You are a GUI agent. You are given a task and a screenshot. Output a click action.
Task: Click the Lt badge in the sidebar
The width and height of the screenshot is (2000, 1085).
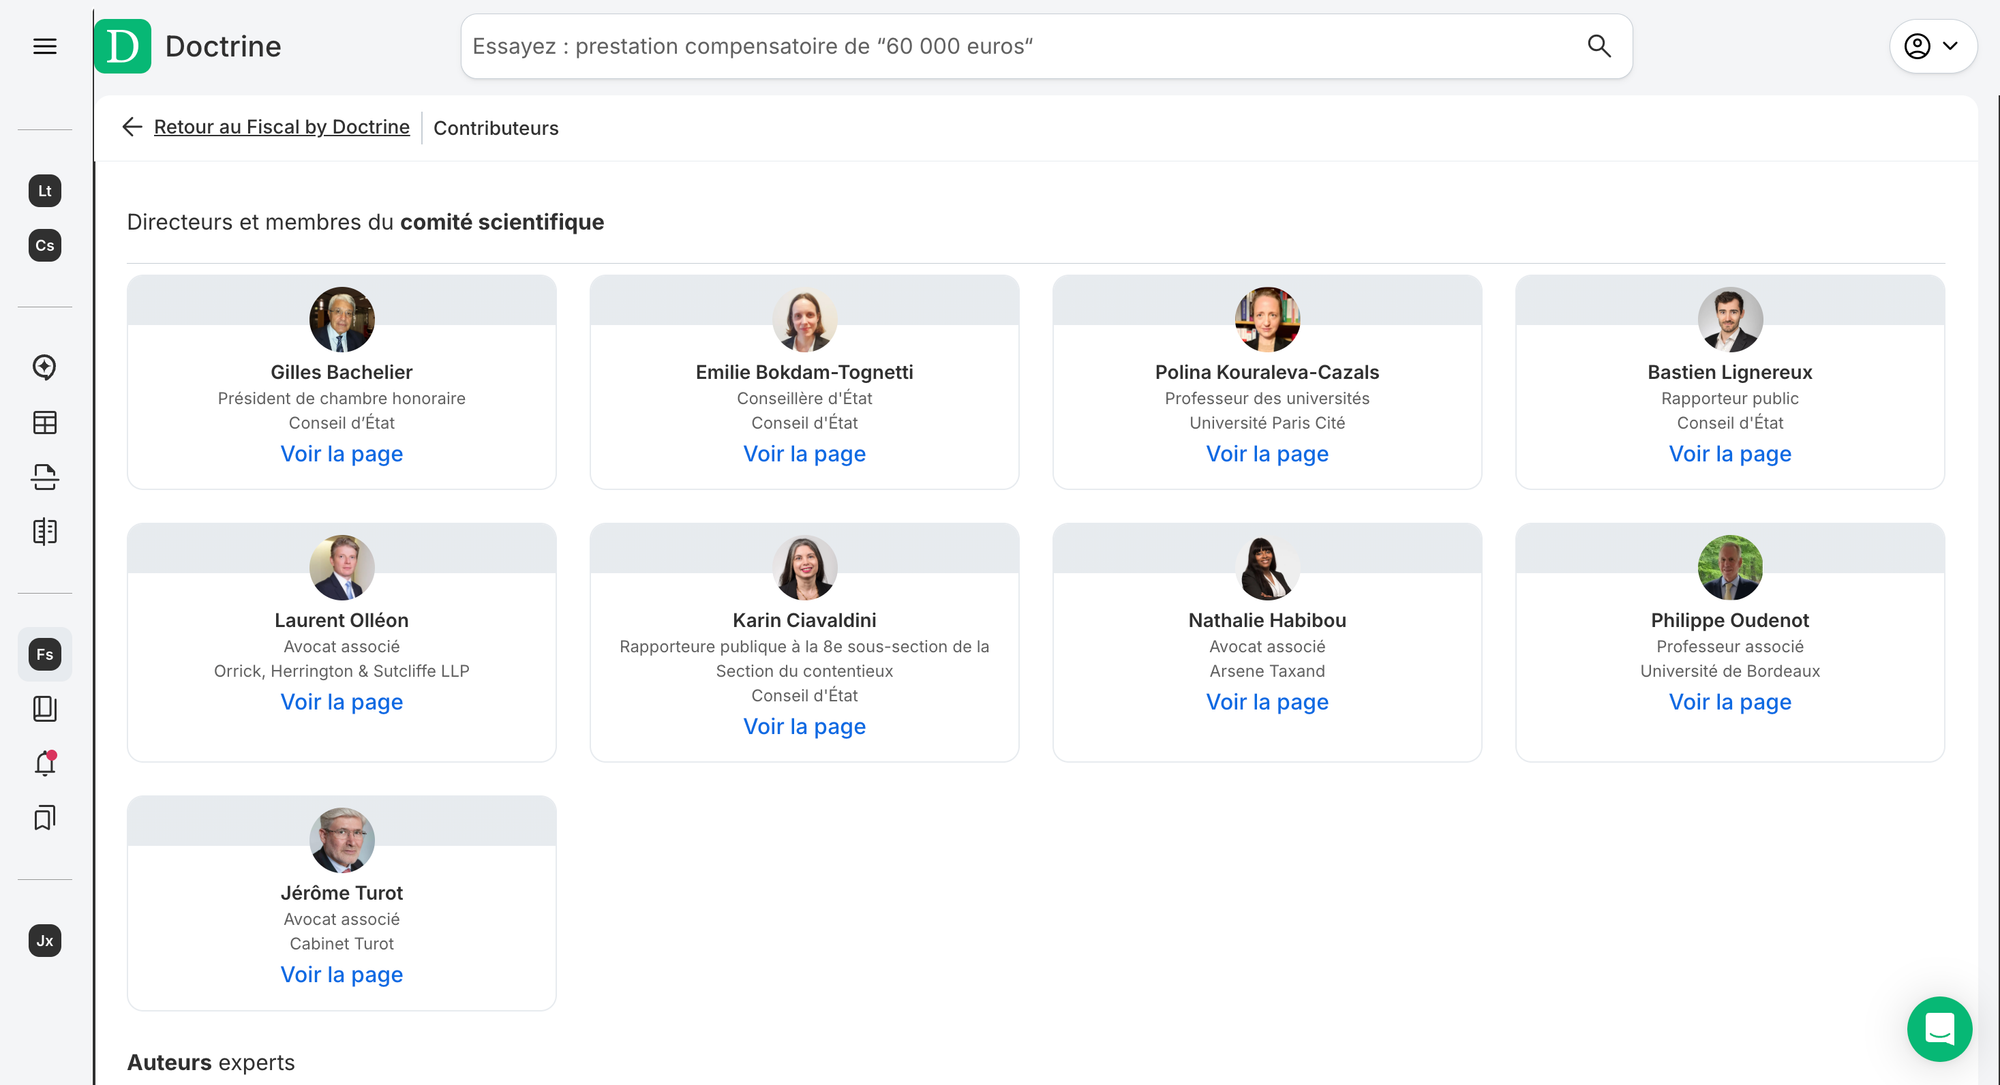44,190
